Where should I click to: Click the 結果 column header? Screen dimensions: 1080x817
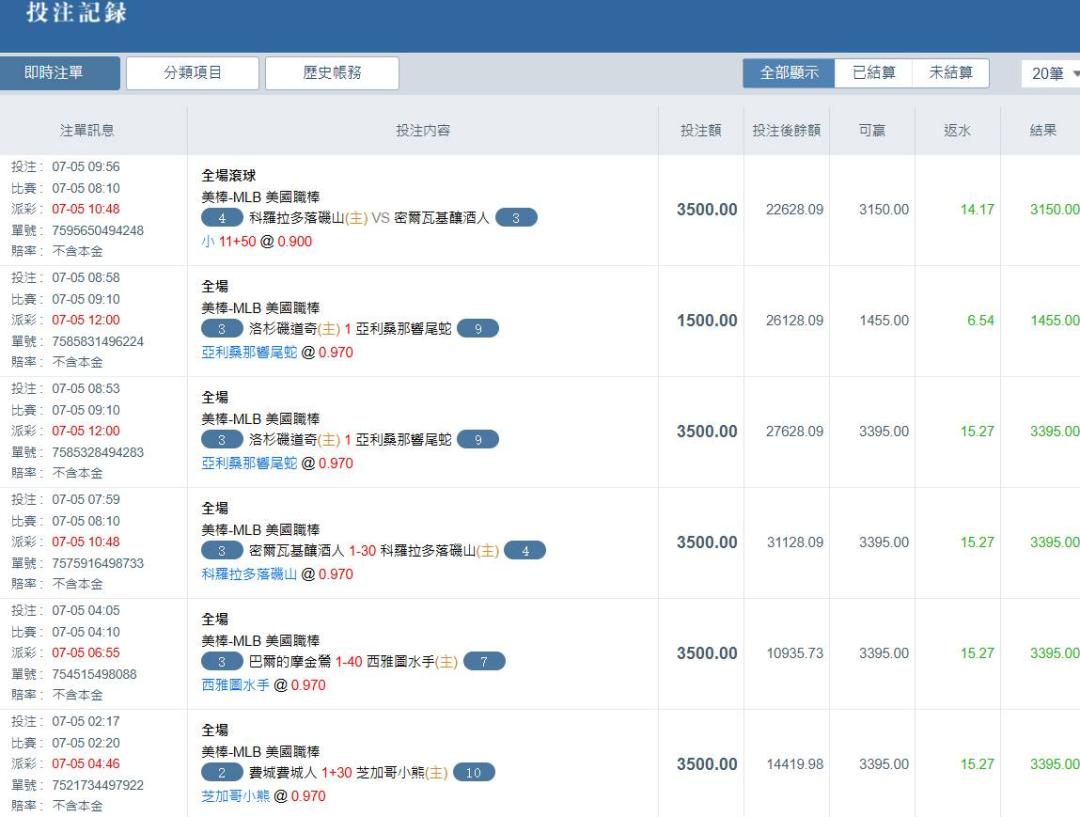coord(1043,130)
